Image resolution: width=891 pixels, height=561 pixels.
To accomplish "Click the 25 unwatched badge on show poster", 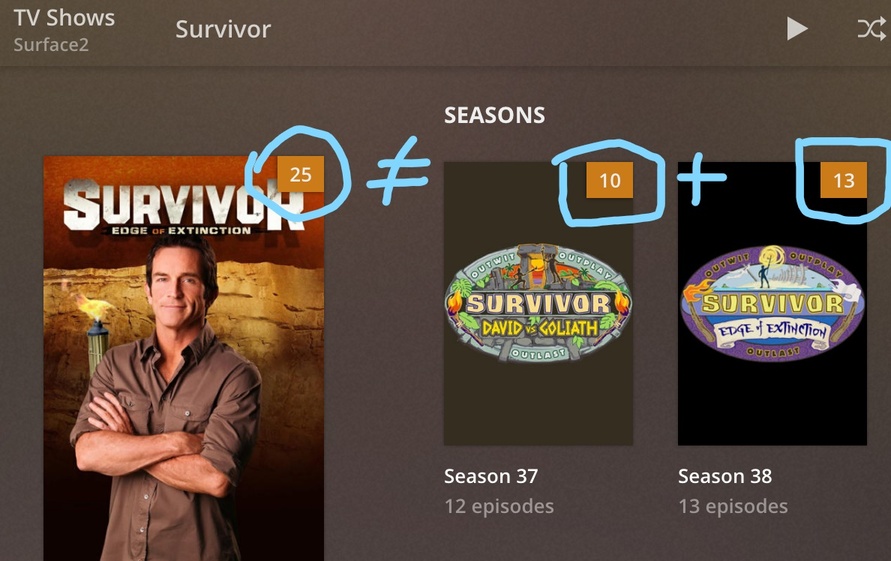I will click(301, 174).
